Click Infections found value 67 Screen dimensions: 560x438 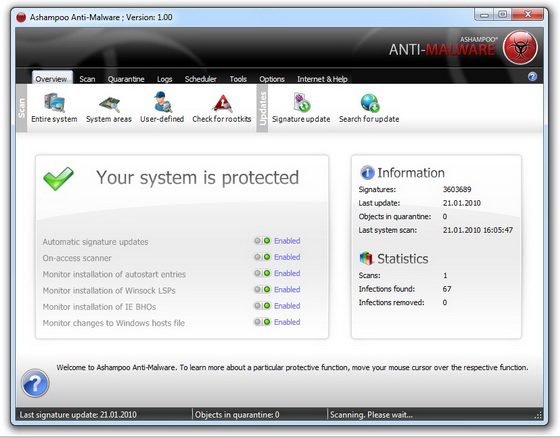pyautogui.click(x=447, y=289)
